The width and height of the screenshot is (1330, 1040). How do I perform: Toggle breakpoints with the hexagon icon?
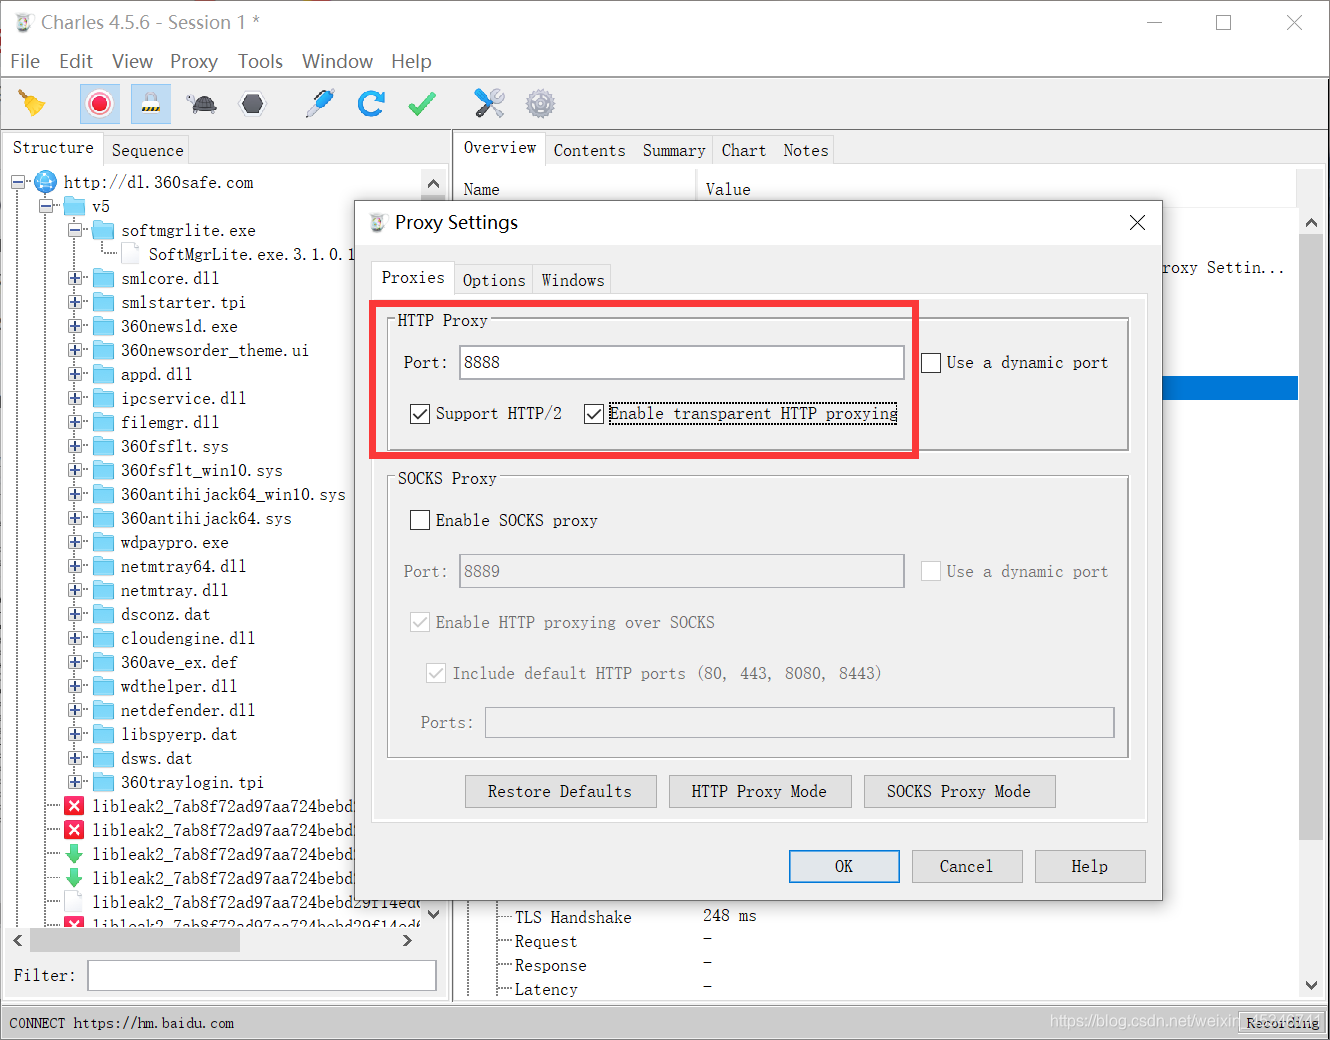click(x=253, y=103)
